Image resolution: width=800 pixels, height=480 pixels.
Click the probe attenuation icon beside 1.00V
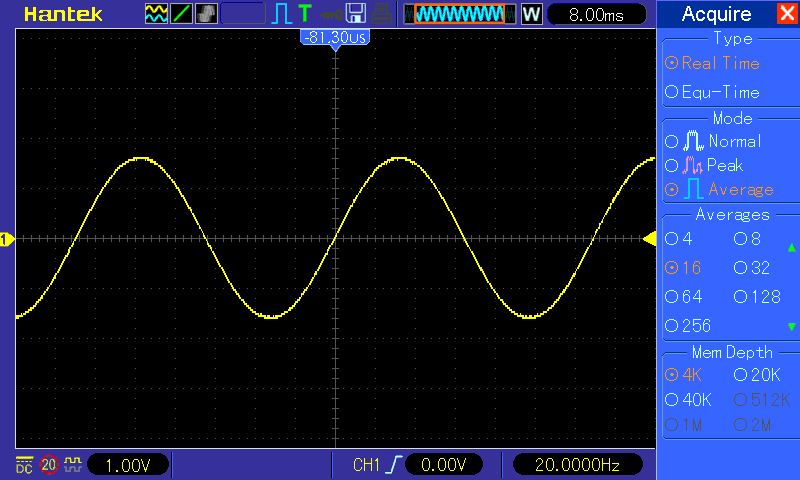[x=73, y=464]
